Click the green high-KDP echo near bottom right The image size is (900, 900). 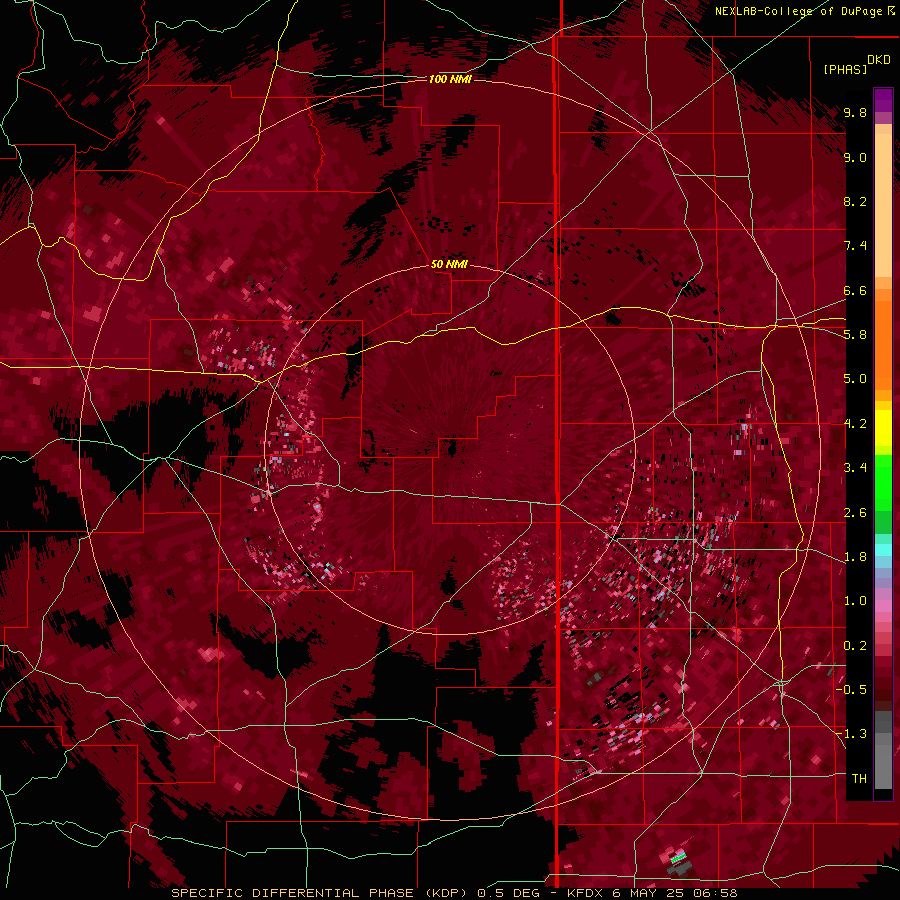pos(678,858)
